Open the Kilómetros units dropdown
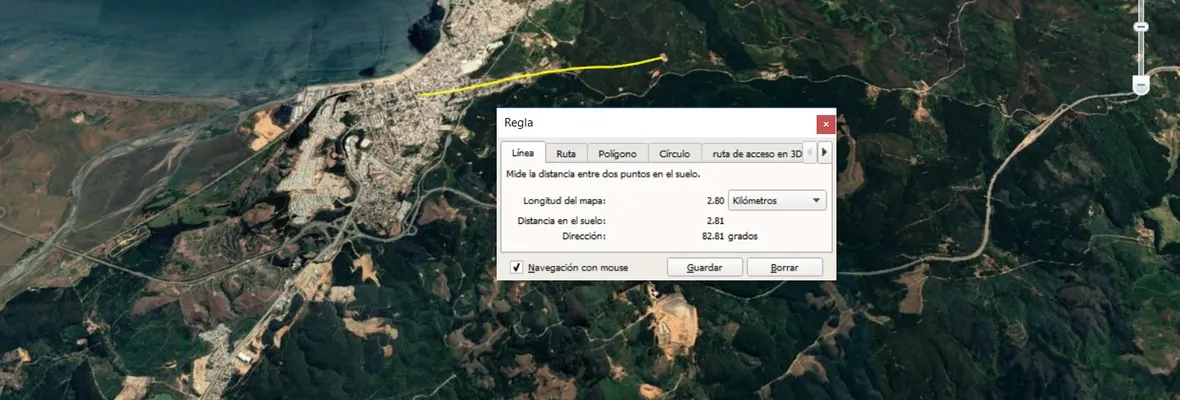This screenshot has height=400, width=1180. coord(777,201)
